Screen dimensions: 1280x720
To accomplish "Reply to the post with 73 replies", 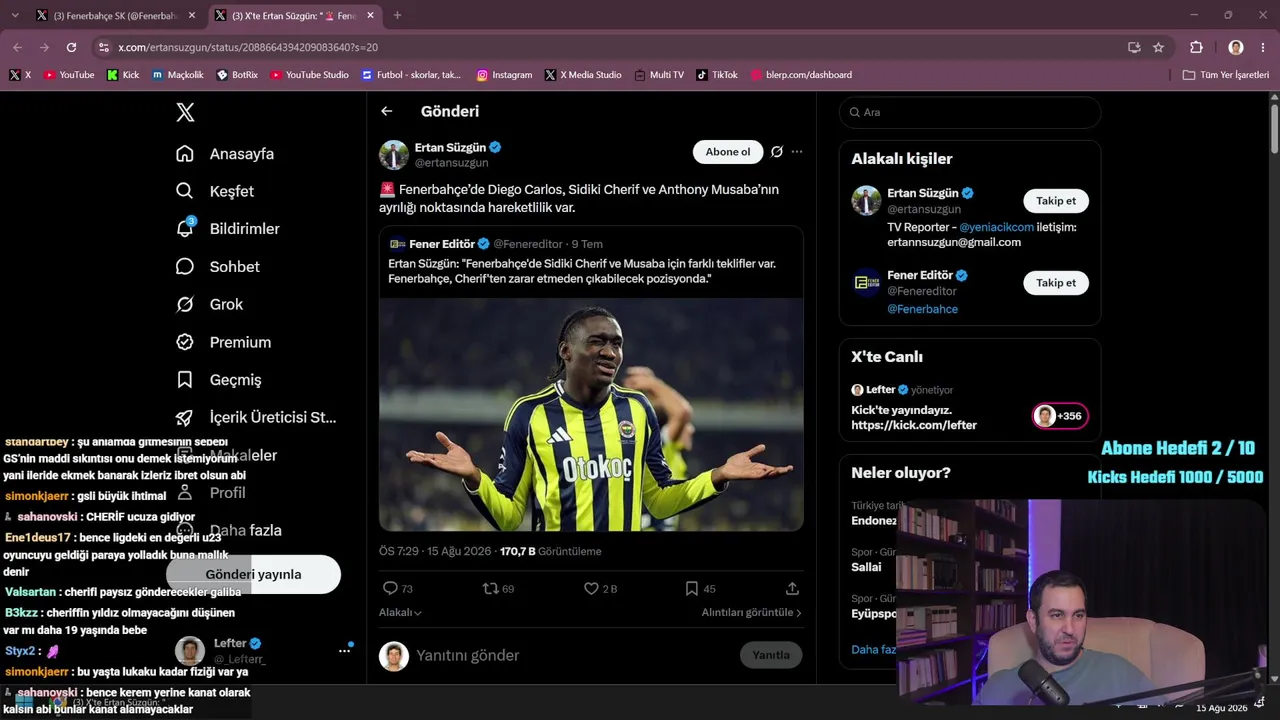I will click(x=398, y=589).
